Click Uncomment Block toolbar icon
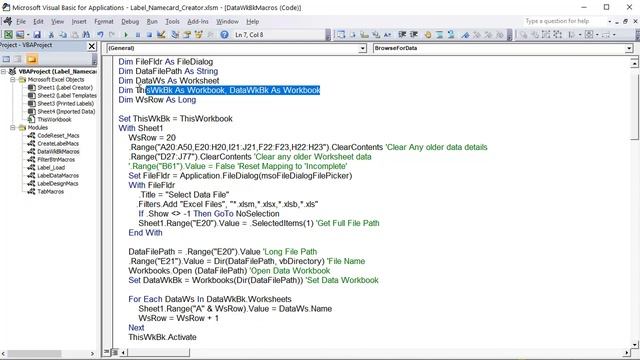 pyautogui.click(x=451, y=35)
